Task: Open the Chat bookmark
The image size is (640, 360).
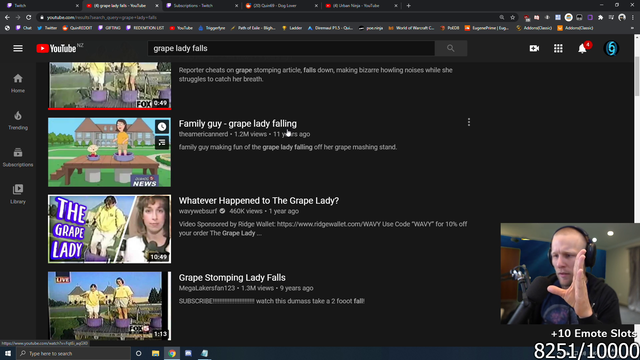Action: 24,28
